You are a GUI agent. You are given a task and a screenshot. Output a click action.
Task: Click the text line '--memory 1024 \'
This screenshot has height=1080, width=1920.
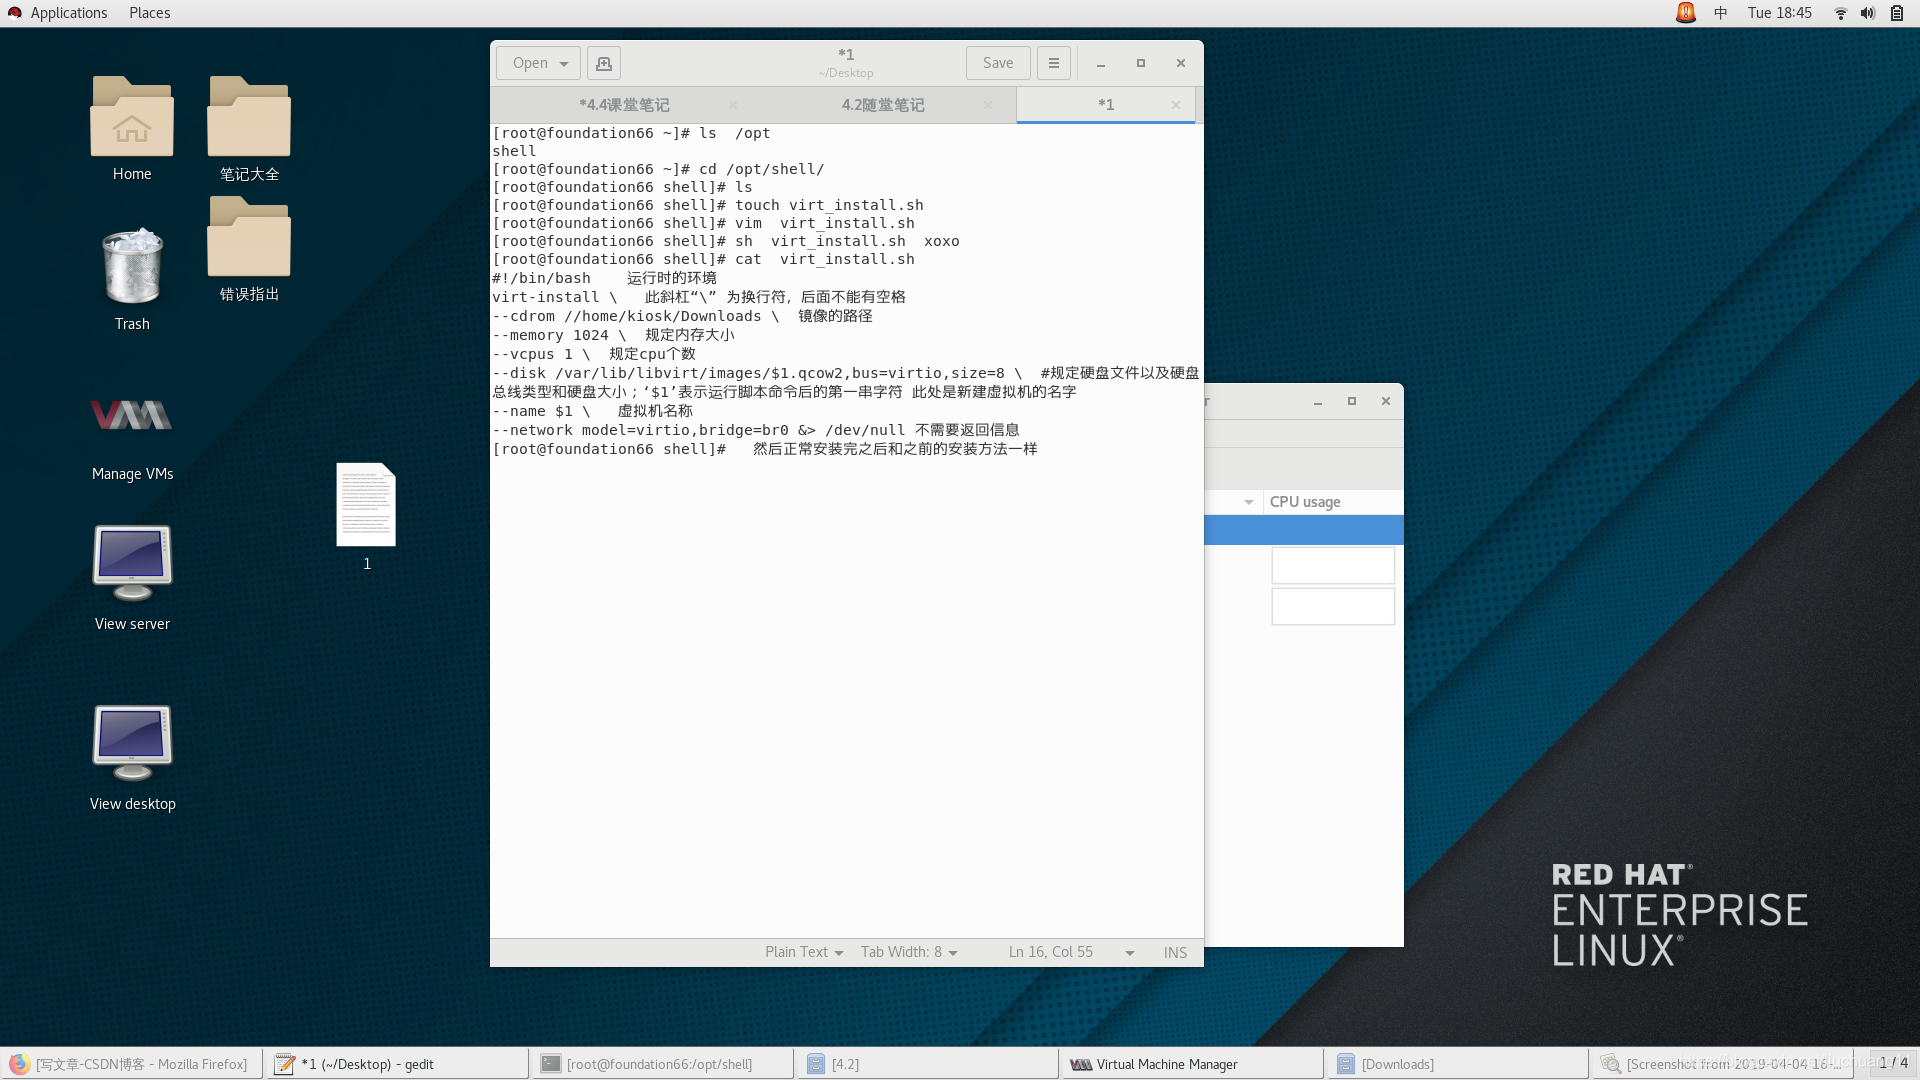click(559, 335)
